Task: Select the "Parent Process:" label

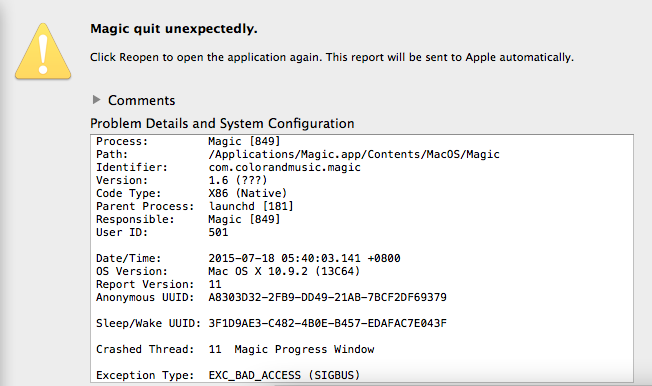Action: click(x=145, y=206)
